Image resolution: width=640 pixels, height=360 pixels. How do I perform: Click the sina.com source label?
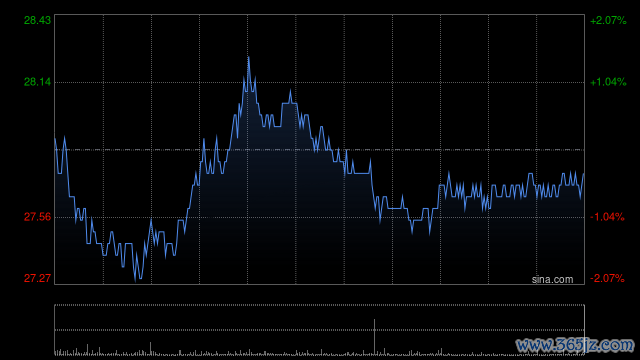pos(552,279)
